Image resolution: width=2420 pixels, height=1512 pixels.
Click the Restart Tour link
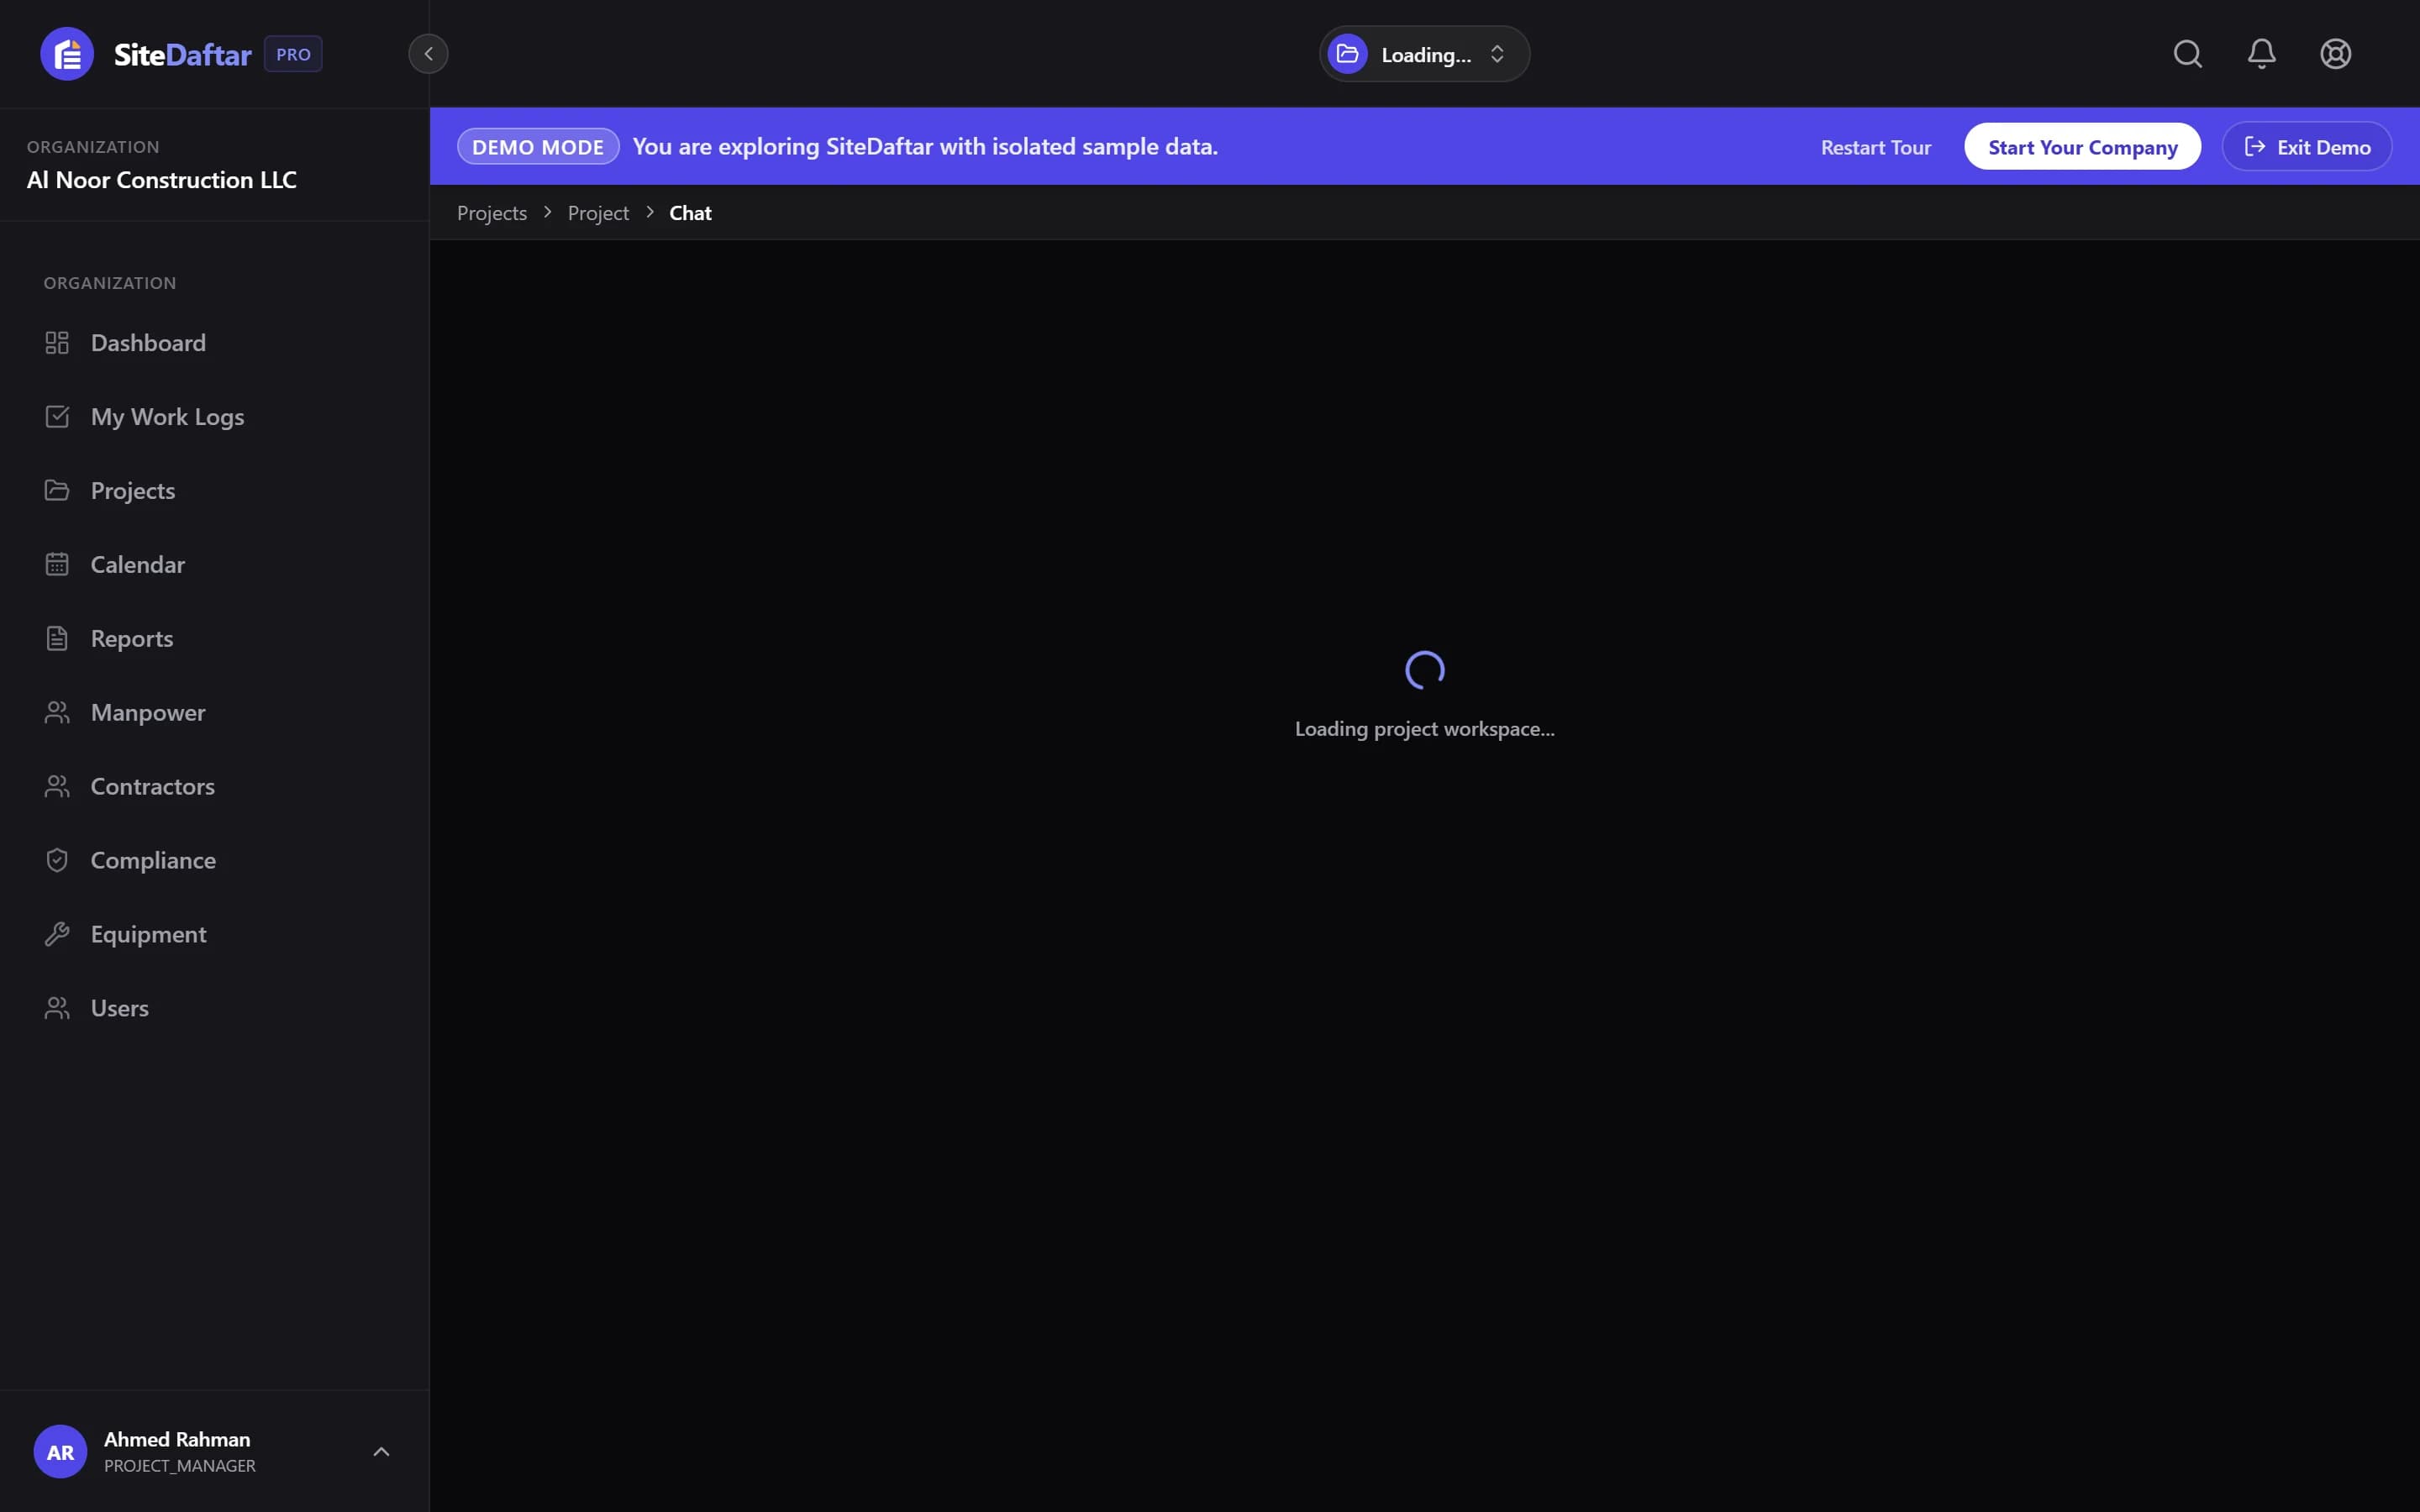coord(1875,147)
